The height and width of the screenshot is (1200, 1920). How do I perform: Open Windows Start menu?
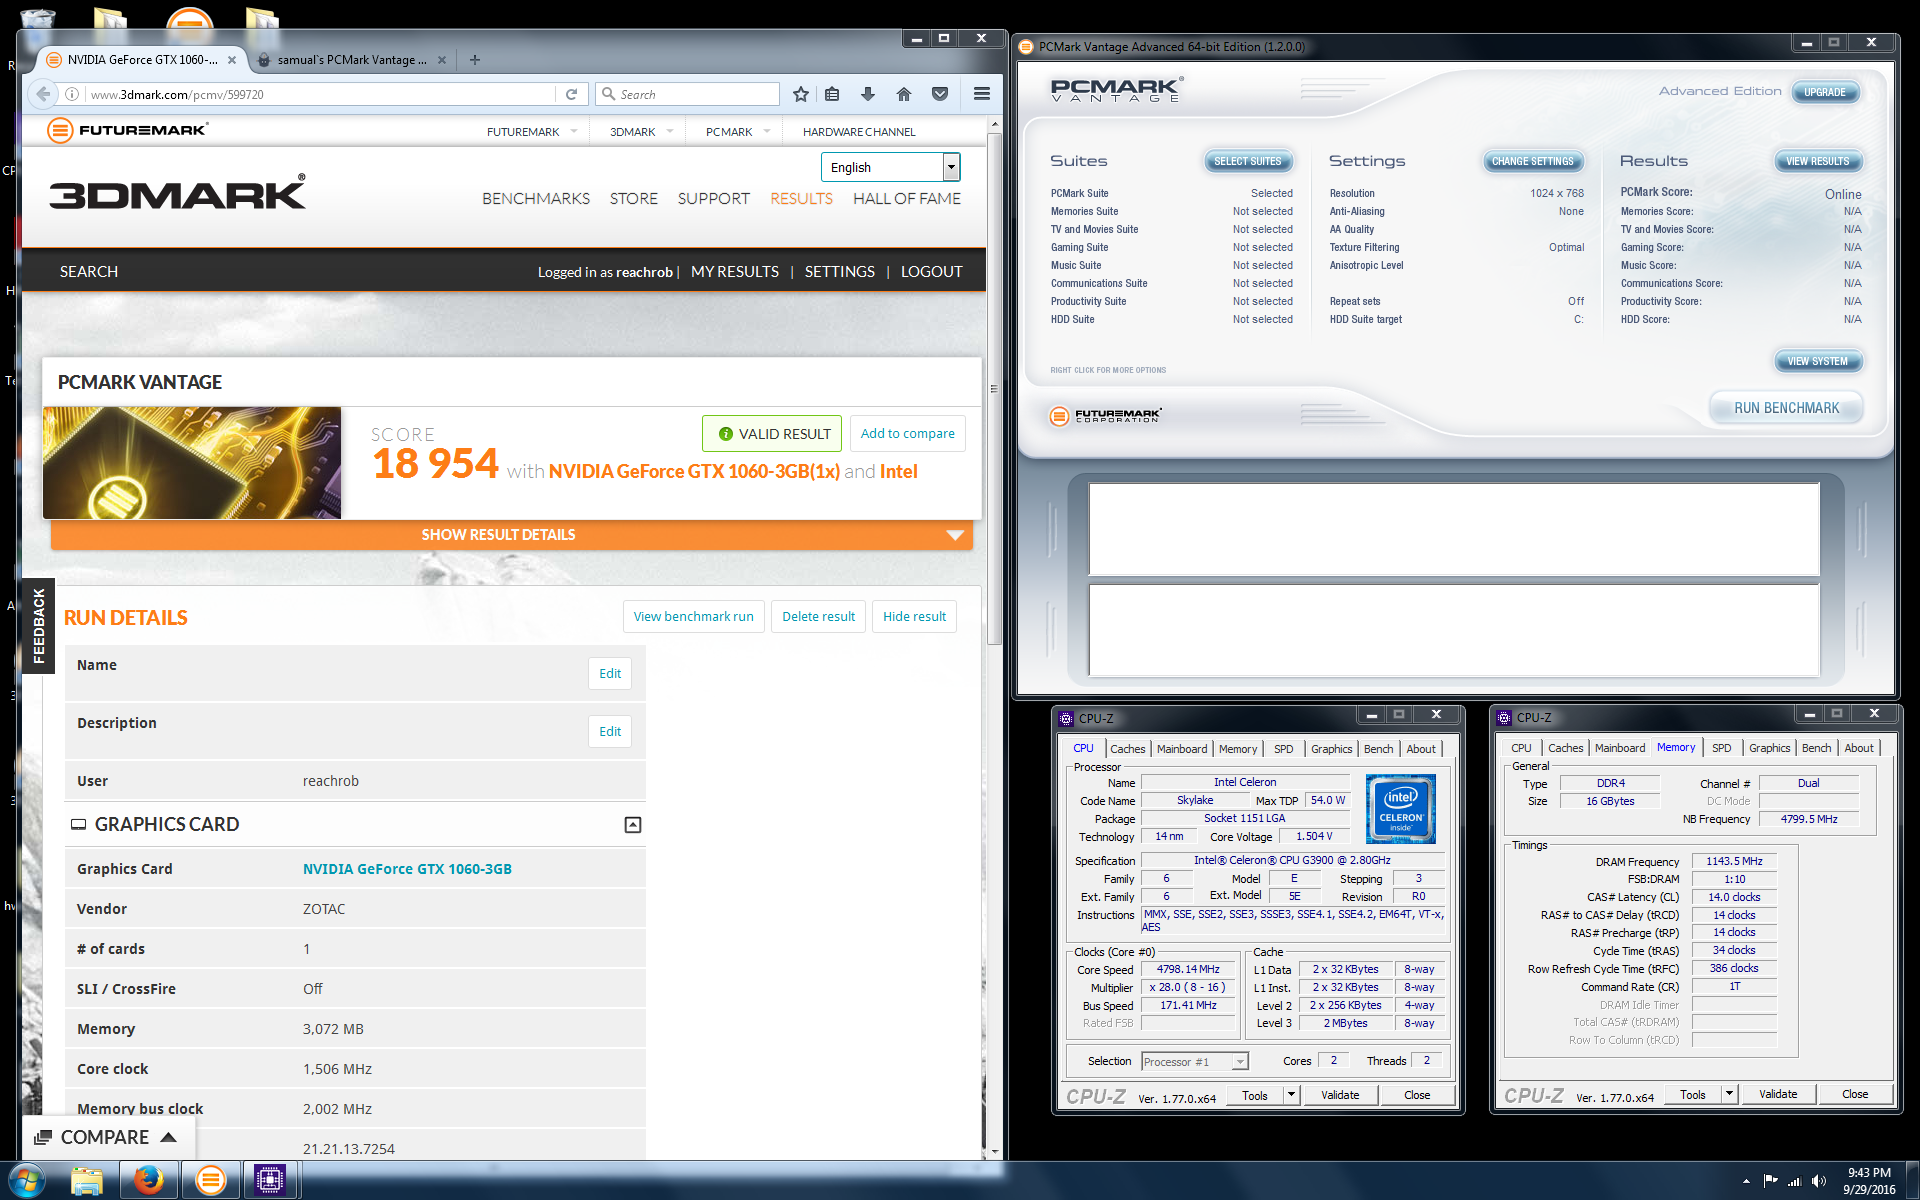[x=27, y=1181]
